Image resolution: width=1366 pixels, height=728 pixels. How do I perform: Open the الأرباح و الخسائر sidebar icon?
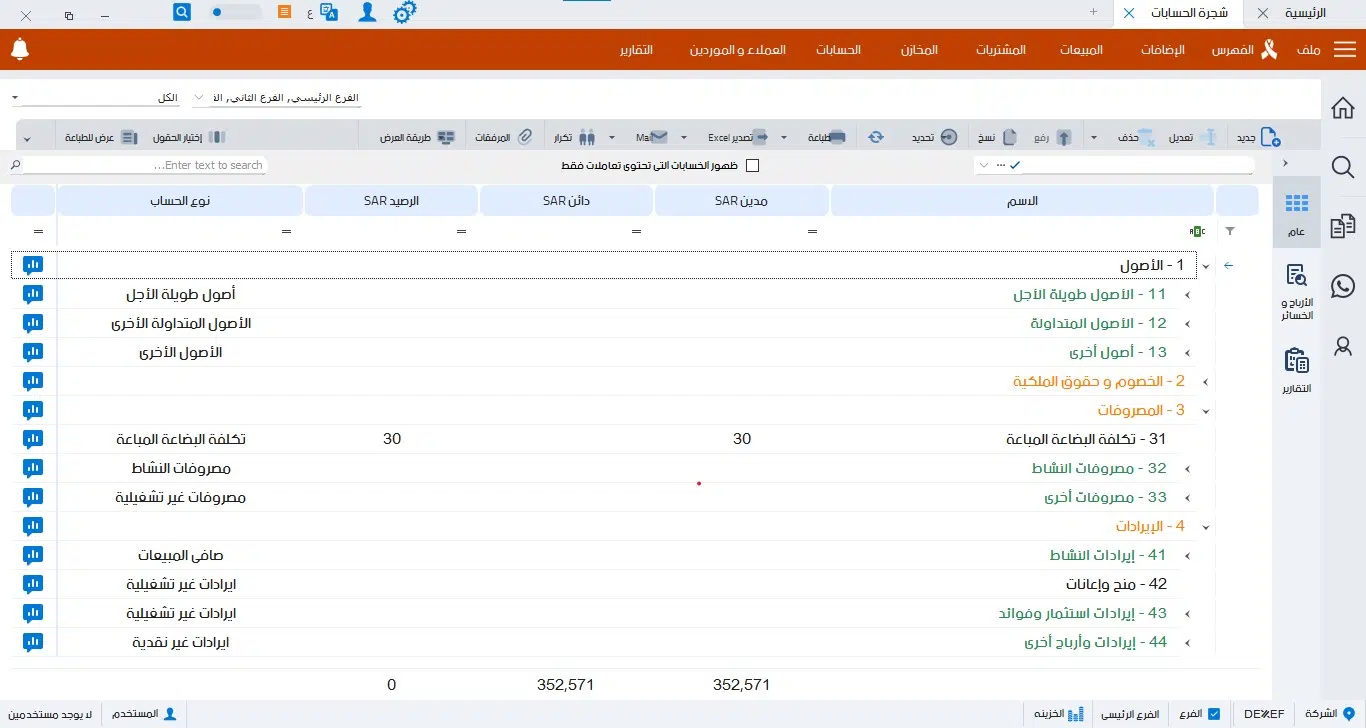point(1296,290)
